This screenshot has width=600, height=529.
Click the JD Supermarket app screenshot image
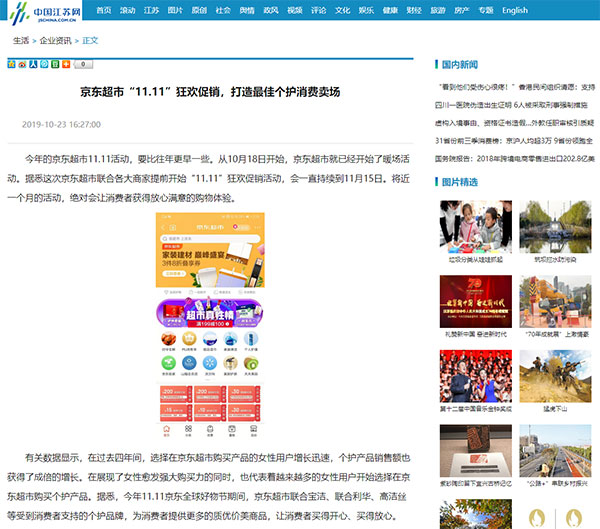[210, 325]
